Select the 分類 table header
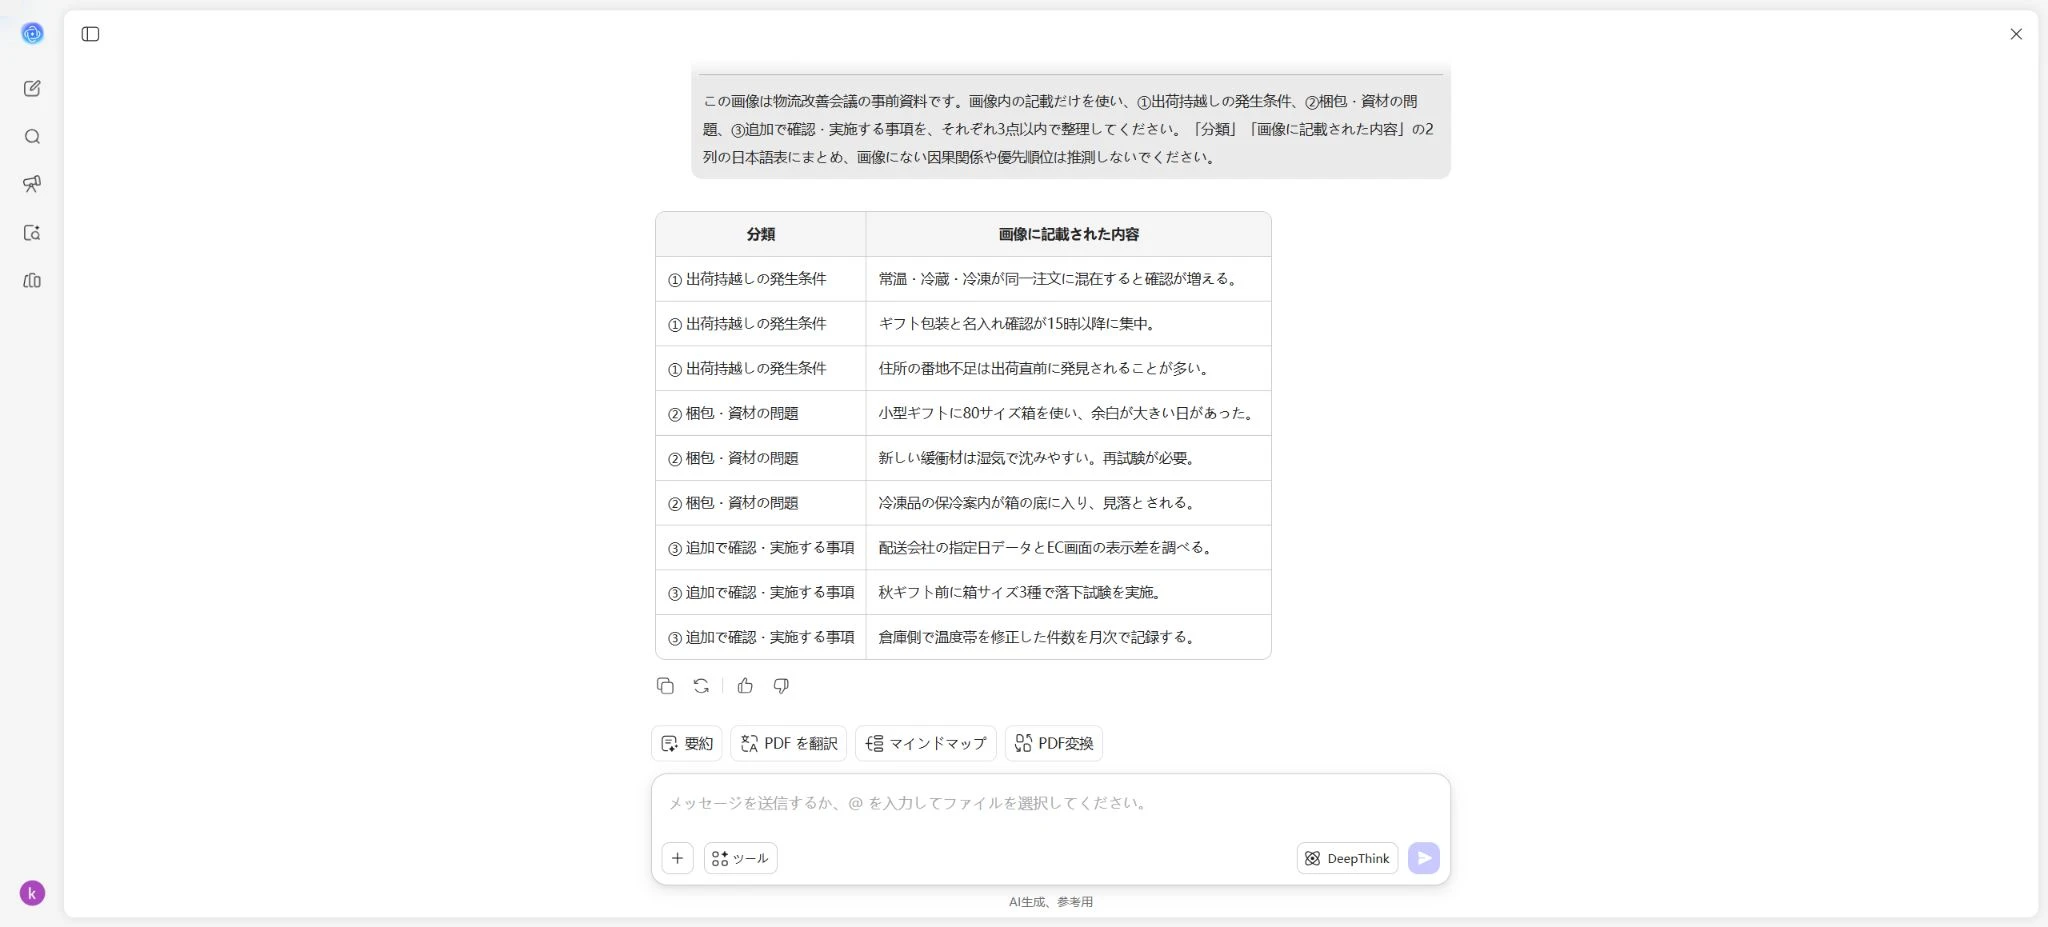This screenshot has height=927, width=2048. [761, 234]
